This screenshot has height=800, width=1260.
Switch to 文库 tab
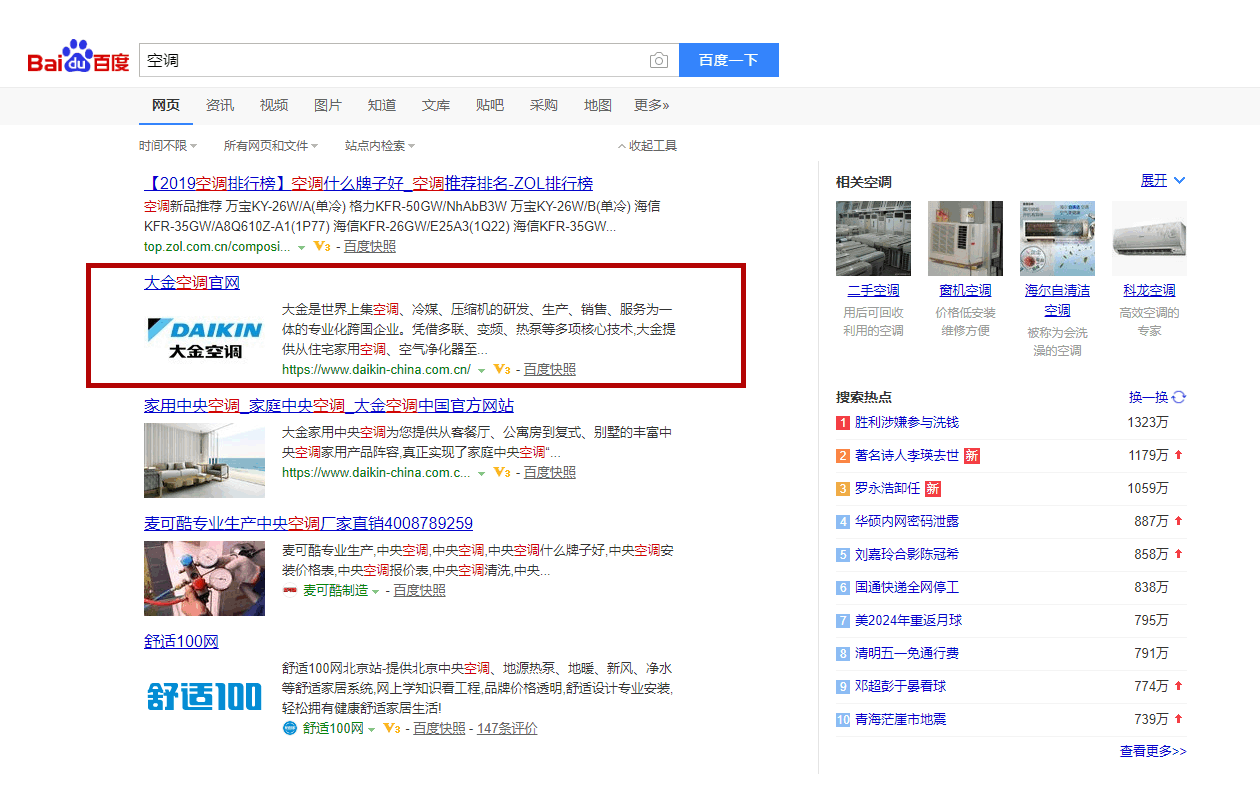click(x=436, y=105)
